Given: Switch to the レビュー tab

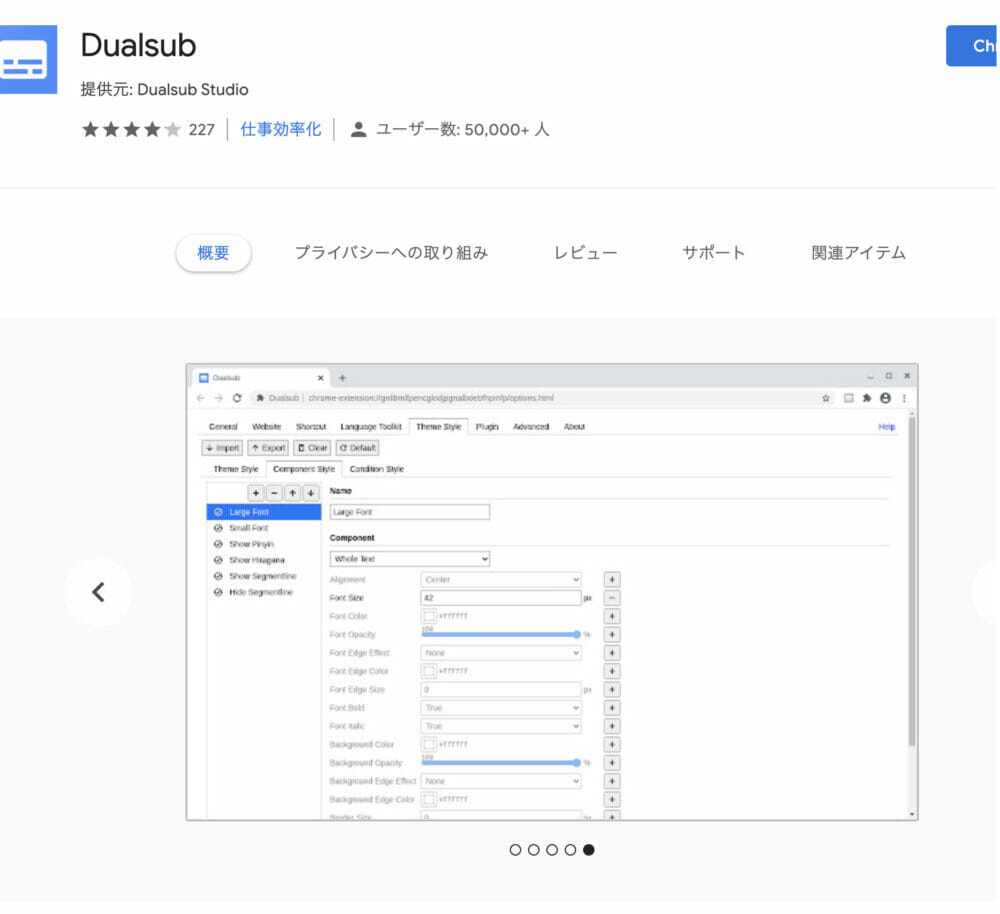Looking at the screenshot, I should (585, 253).
